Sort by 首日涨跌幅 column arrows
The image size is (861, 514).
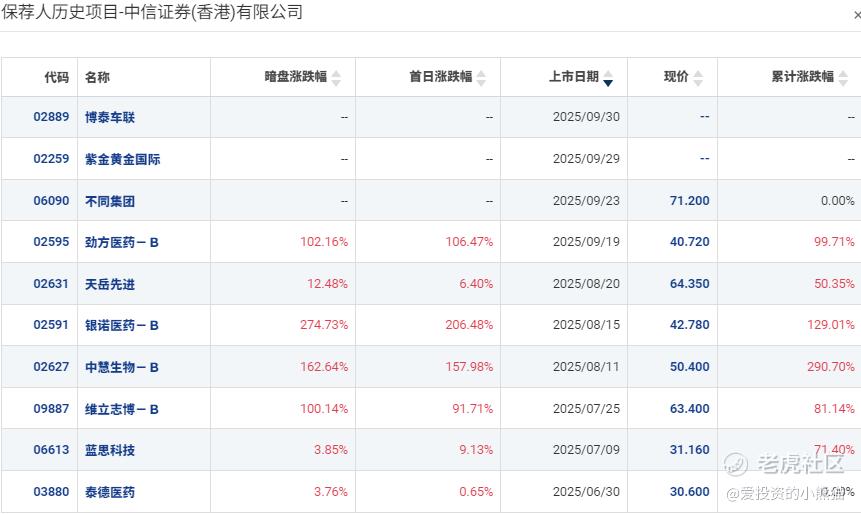point(481,78)
